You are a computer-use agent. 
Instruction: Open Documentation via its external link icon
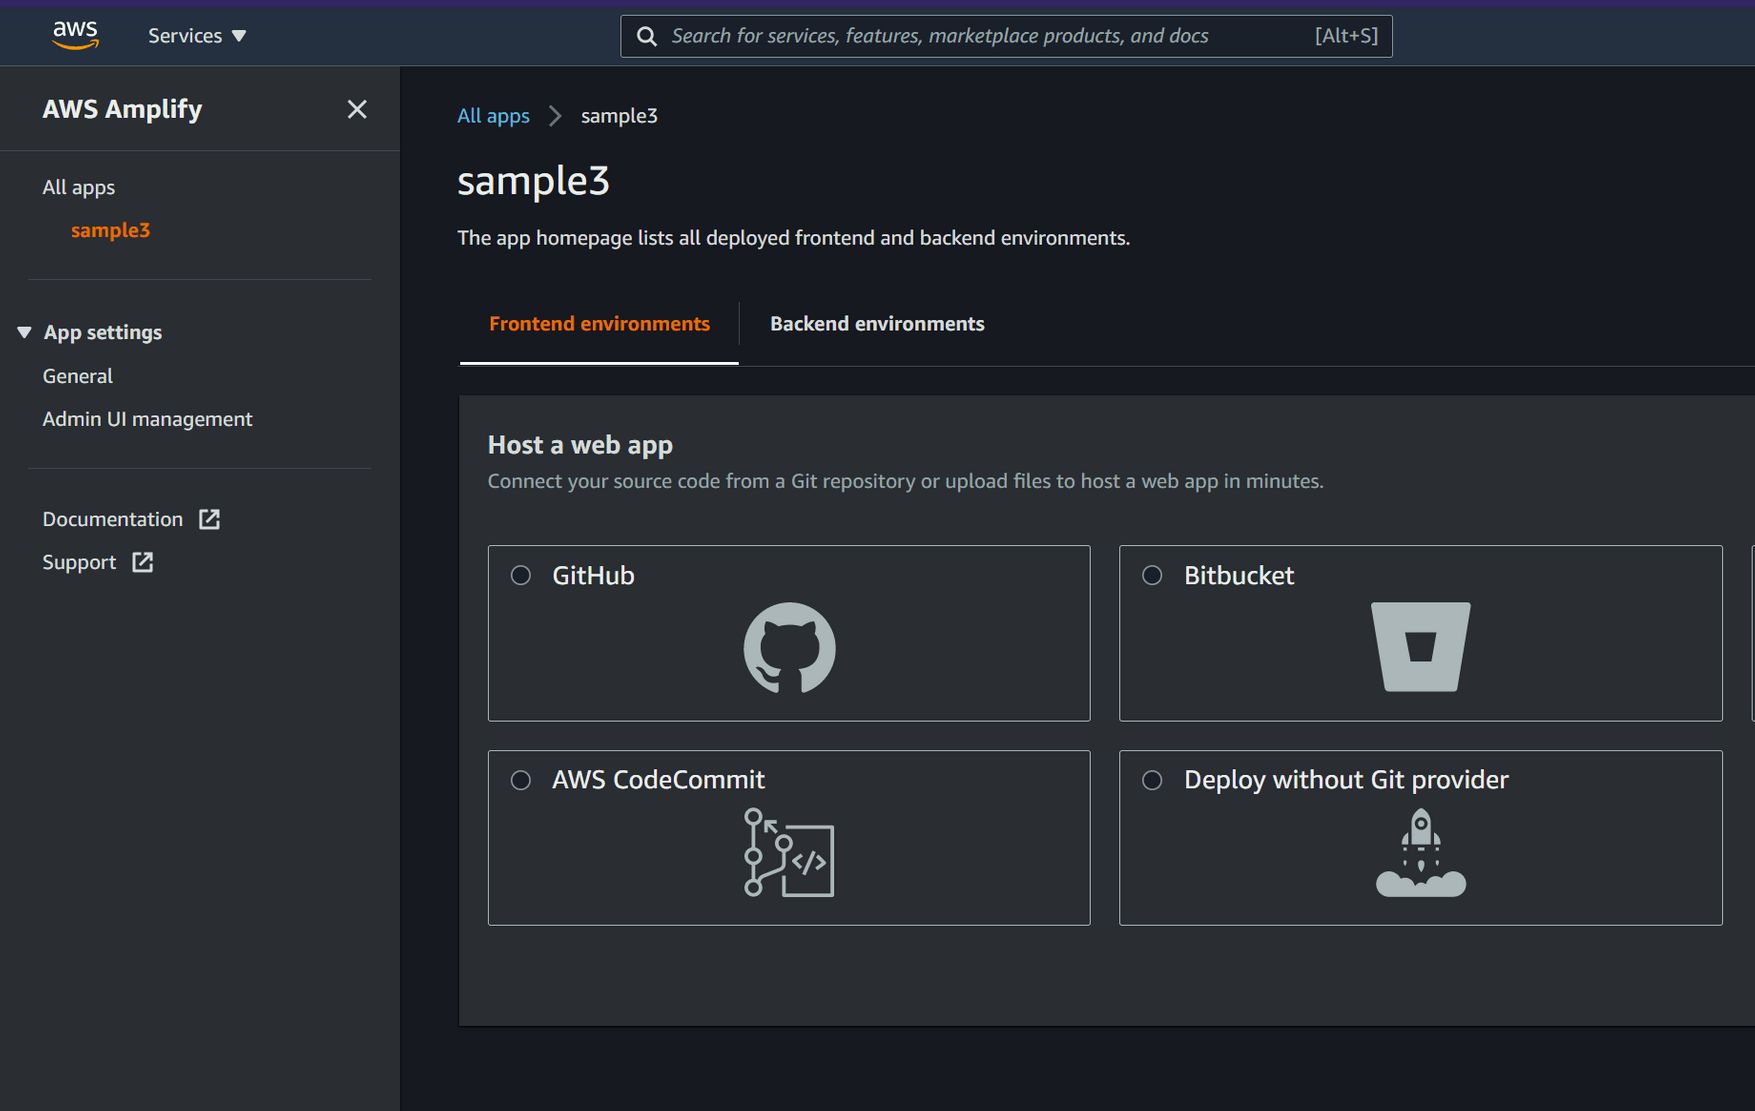[x=208, y=518]
